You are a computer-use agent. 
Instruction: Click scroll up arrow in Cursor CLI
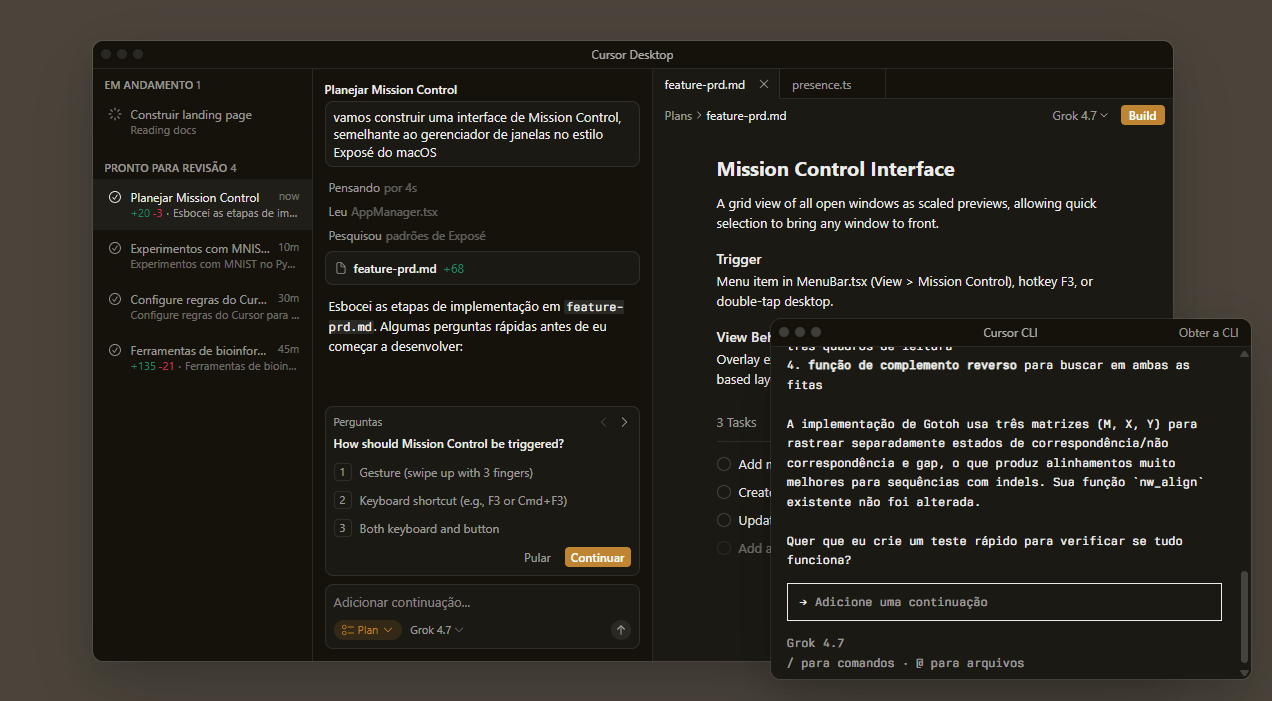pyautogui.click(x=1244, y=353)
